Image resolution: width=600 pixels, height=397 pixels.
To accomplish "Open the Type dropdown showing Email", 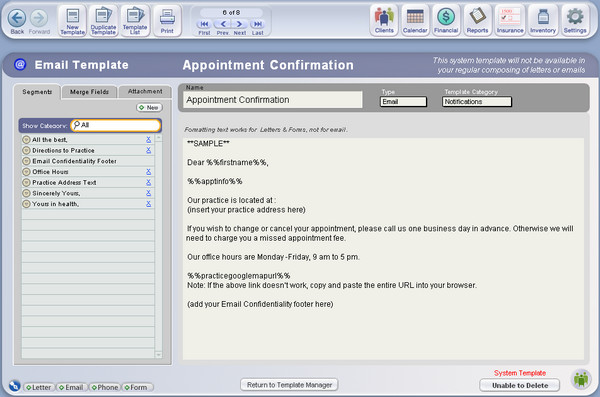I will [403, 101].
